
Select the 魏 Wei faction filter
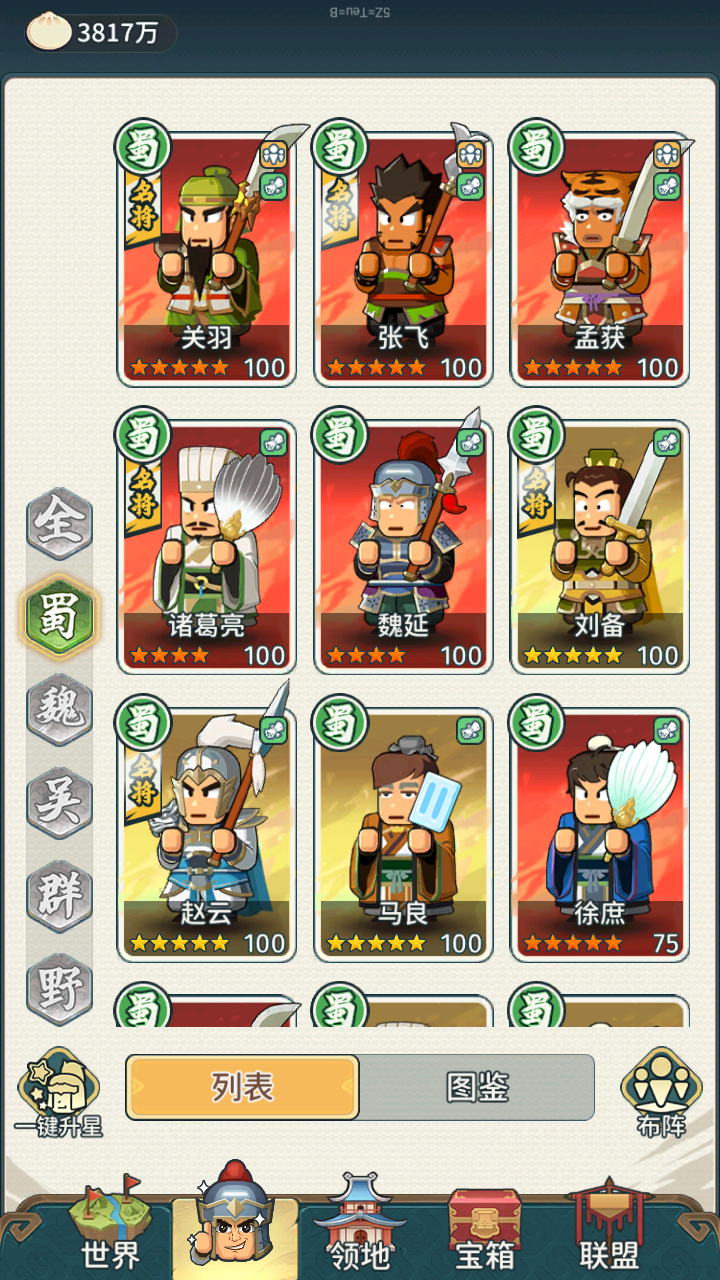coord(59,710)
